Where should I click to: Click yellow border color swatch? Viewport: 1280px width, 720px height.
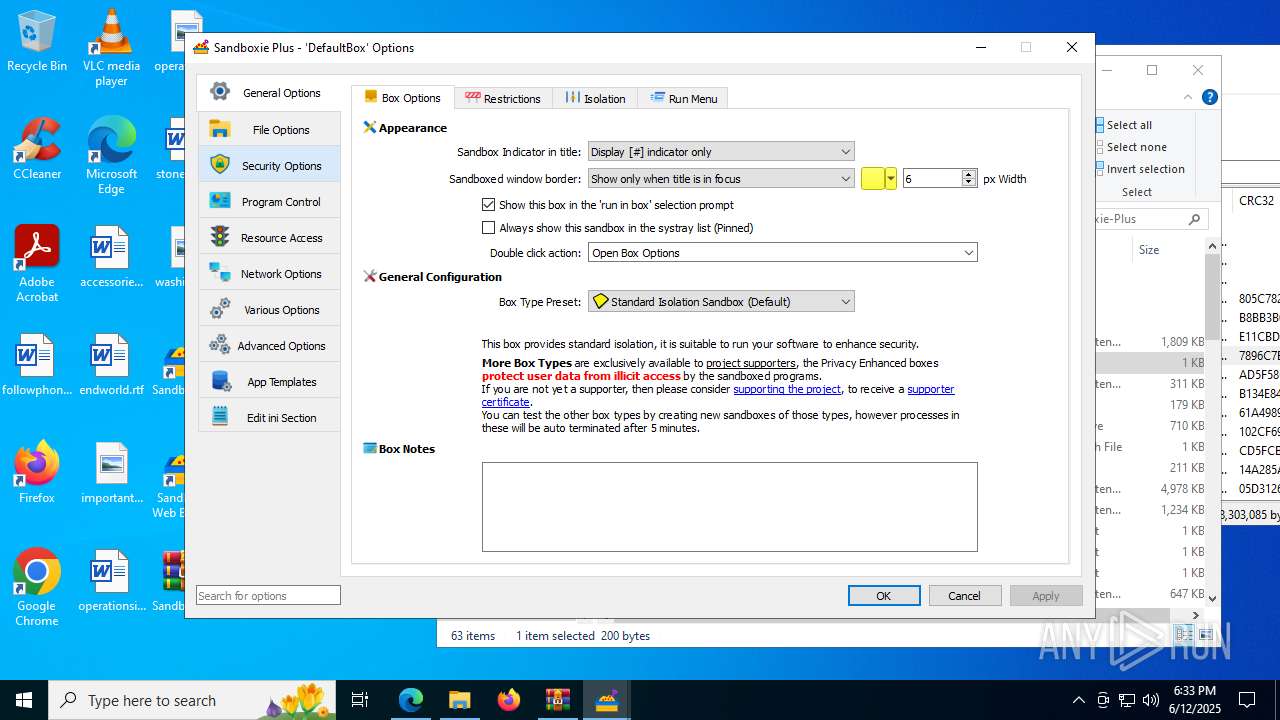click(873, 179)
